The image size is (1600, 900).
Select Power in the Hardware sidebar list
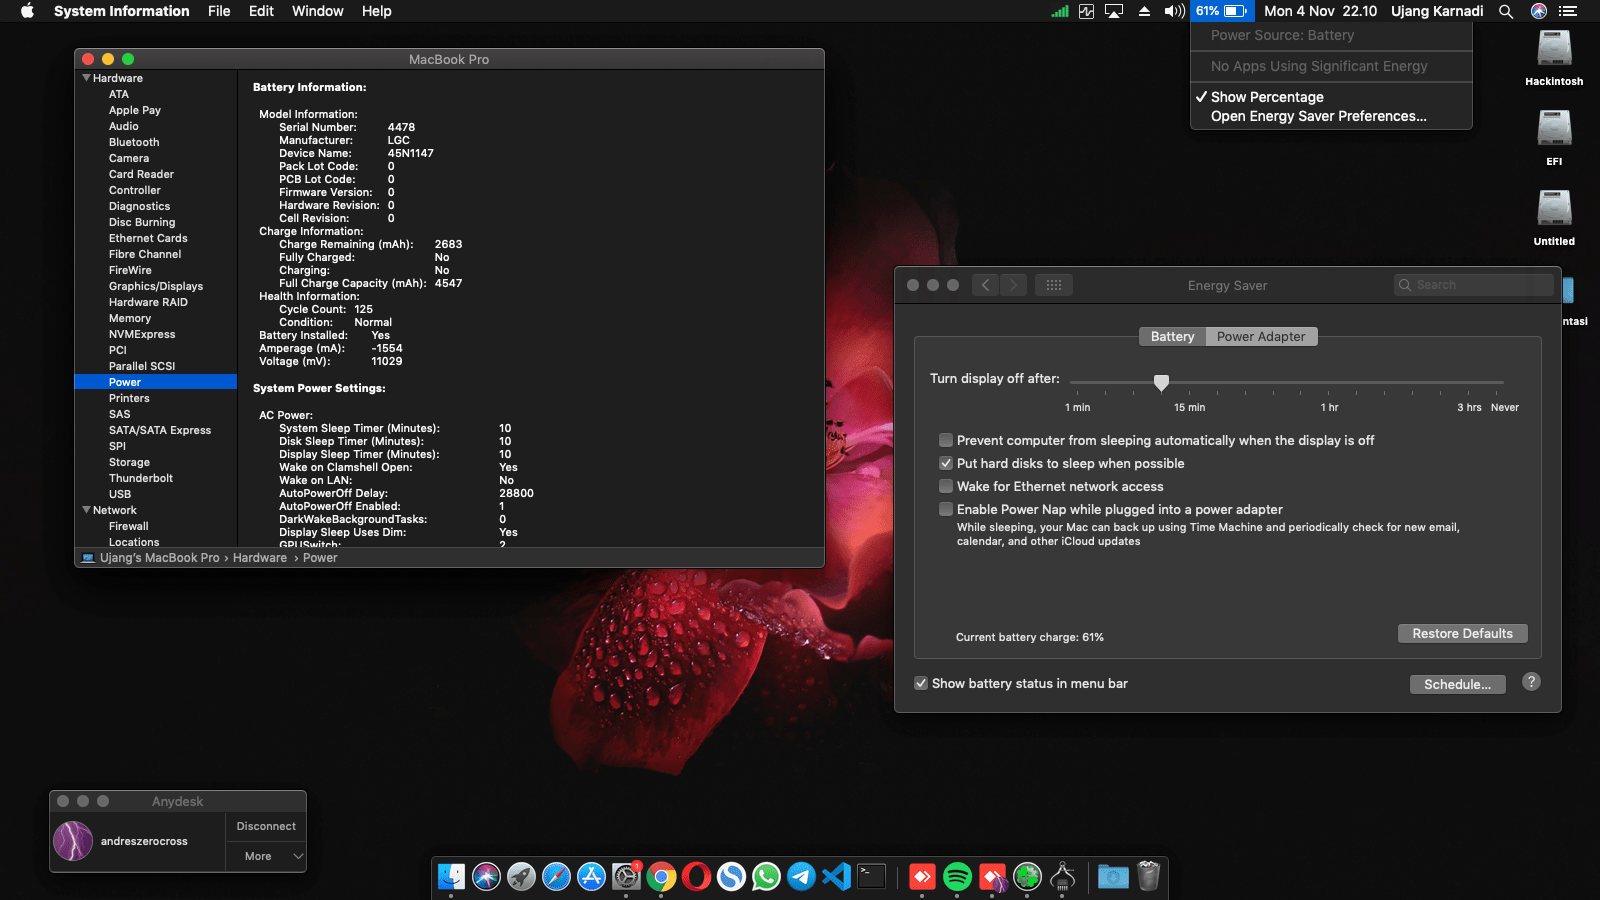(x=125, y=382)
